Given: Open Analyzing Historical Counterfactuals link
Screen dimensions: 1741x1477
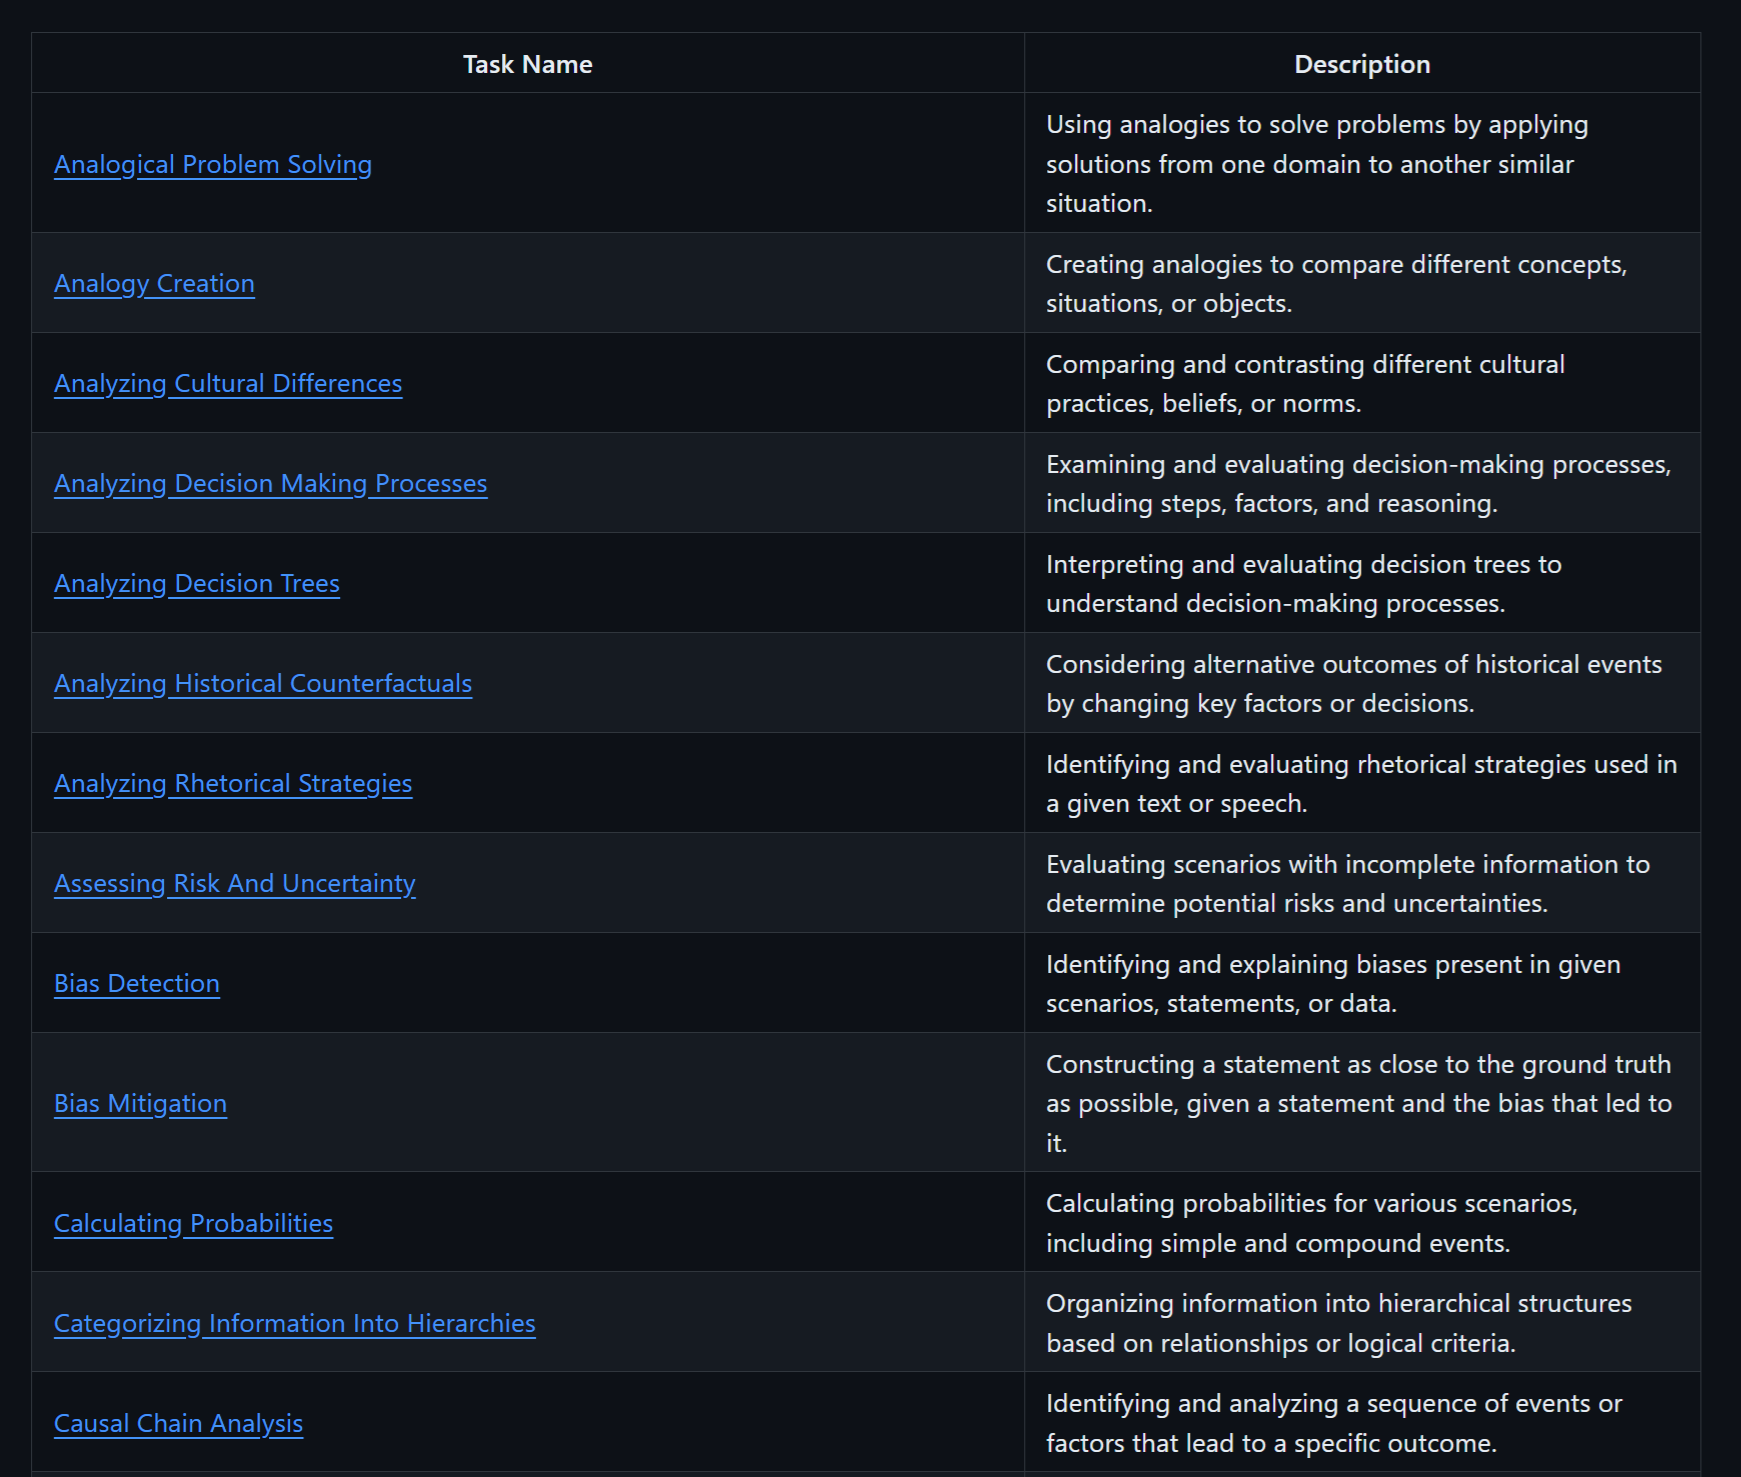Looking at the screenshot, I should (263, 684).
